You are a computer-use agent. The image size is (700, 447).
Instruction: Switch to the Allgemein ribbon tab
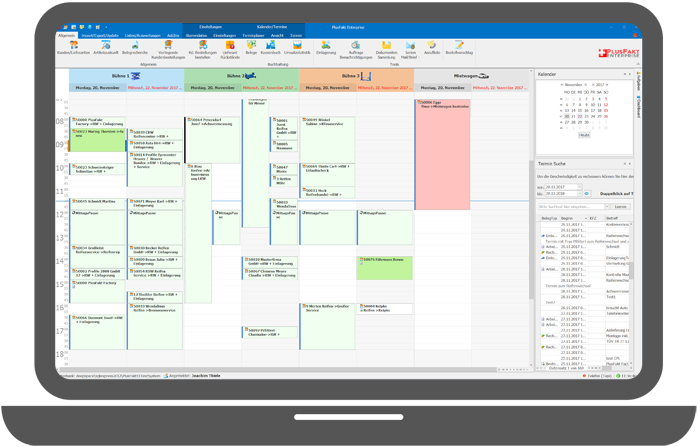67,35
